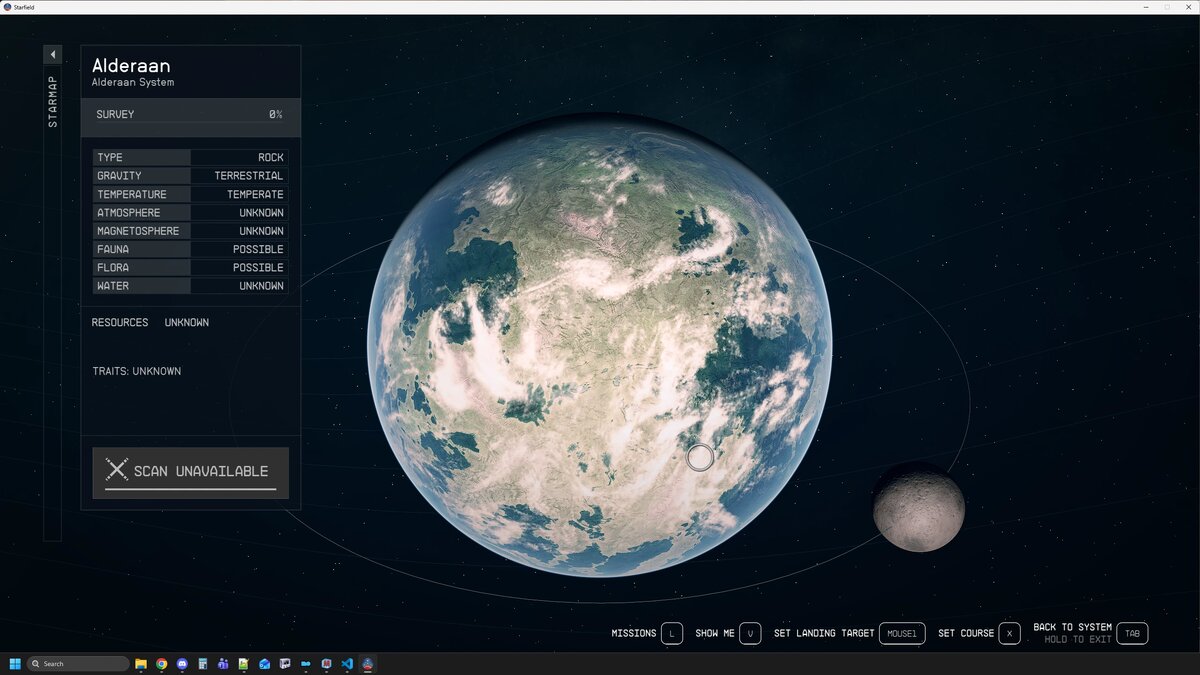
Task: Collapse the Starmap panel arrow
Action: click(53, 54)
